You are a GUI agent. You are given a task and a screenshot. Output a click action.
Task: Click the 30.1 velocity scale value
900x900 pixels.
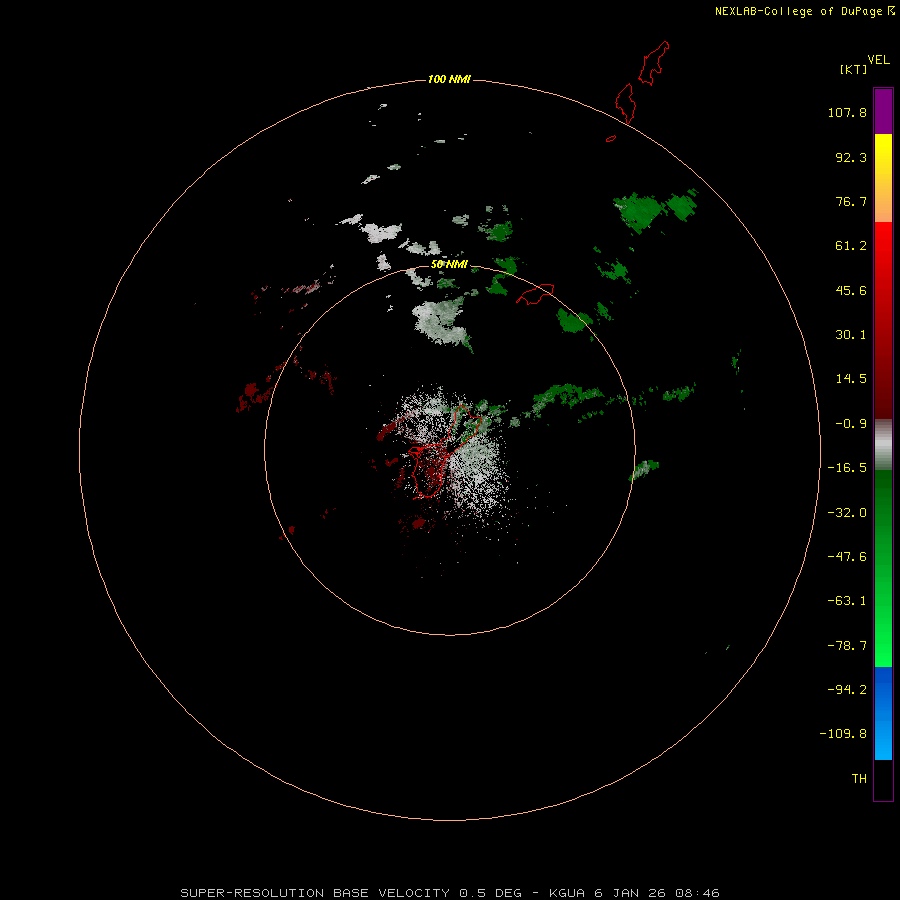click(851, 335)
